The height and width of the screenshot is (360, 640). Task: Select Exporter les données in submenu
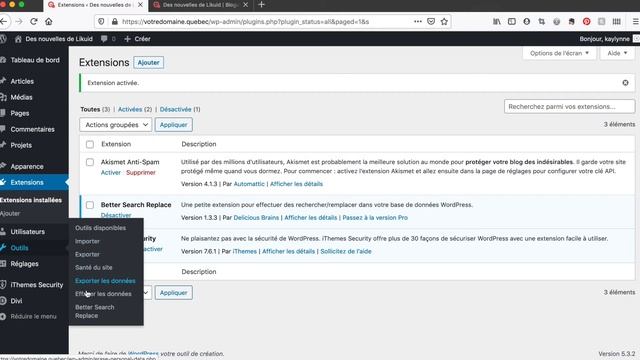[105, 281]
